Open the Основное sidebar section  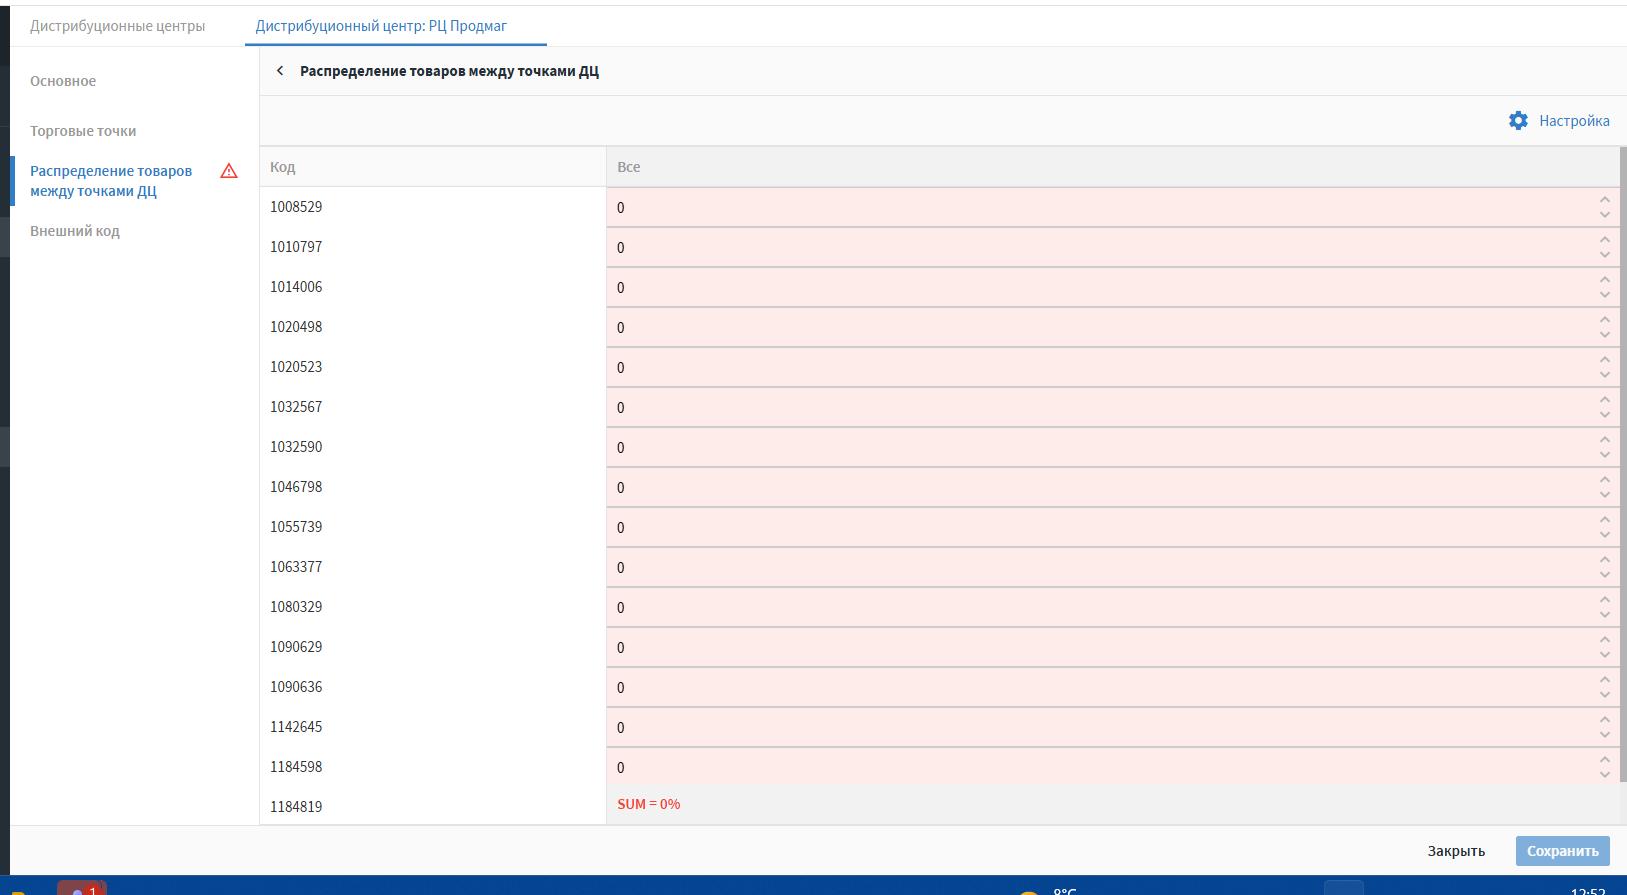63,81
